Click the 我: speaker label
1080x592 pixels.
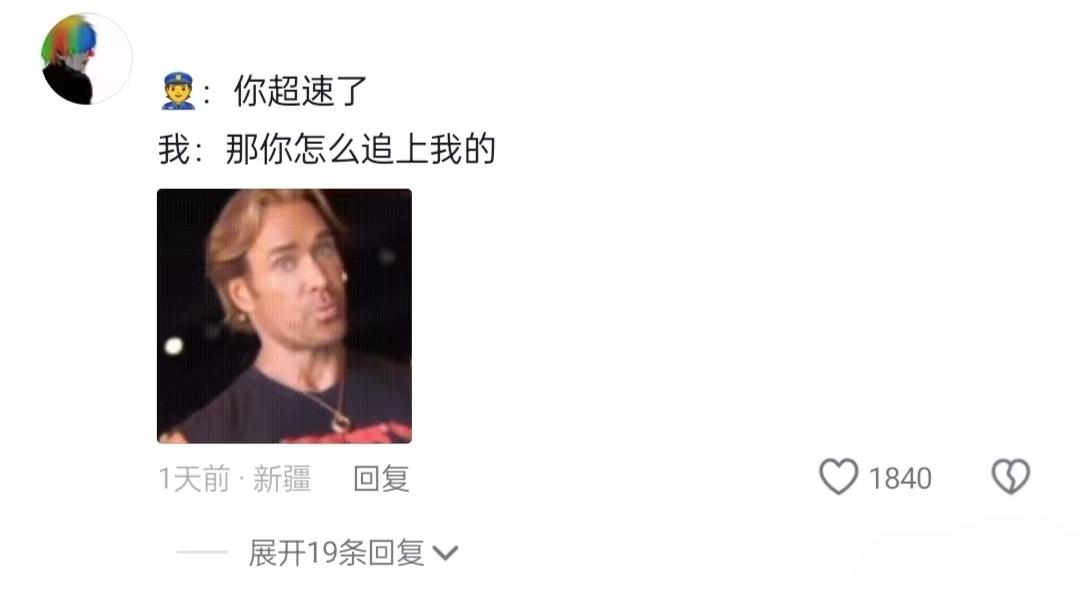click(181, 149)
